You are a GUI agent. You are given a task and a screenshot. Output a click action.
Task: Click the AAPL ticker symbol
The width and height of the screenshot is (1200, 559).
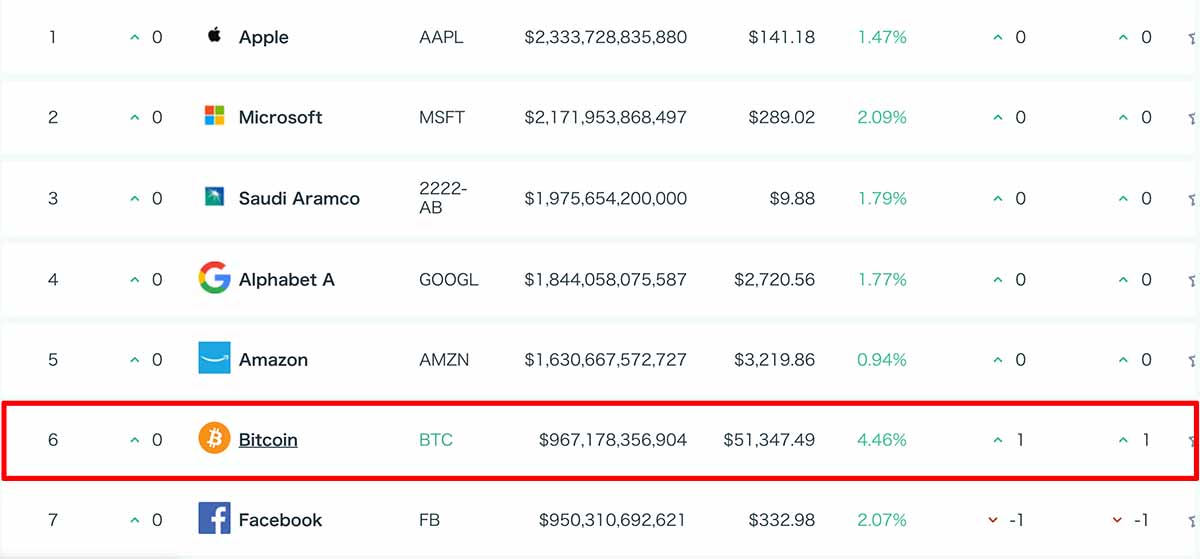click(x=442, y=37)
